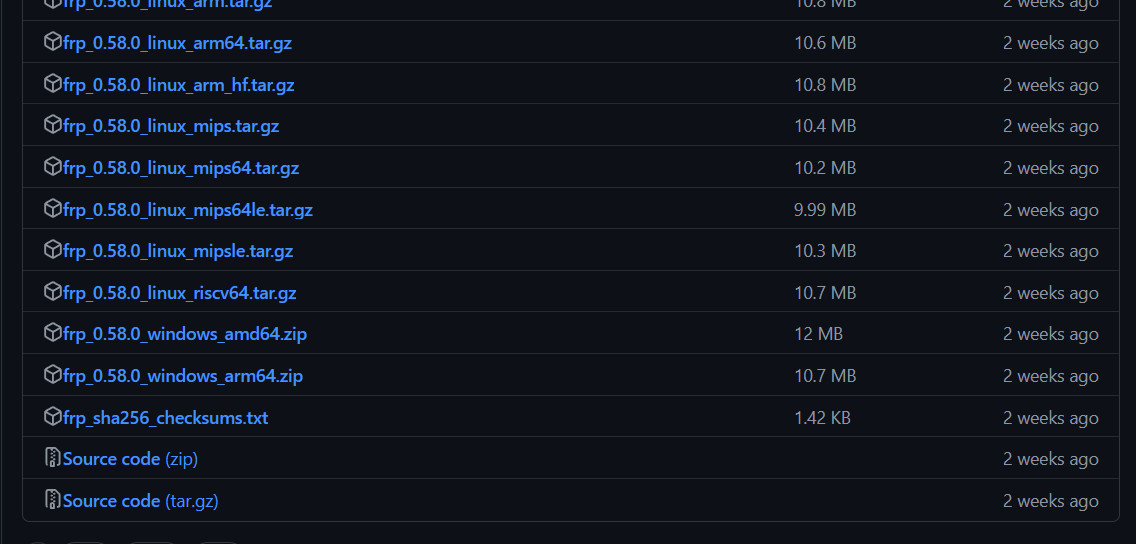Click package icon beside frp_0.58.0_linux_mips.tar.gz
Image resolution: width=1136 pixels, height=544 pixels.
click(x=52, y=126)
